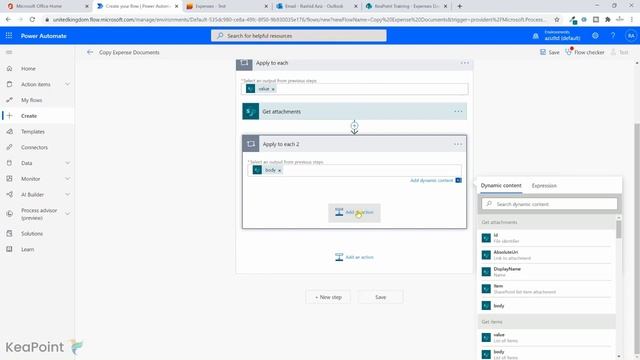Expand the Action items chevron

67,84
